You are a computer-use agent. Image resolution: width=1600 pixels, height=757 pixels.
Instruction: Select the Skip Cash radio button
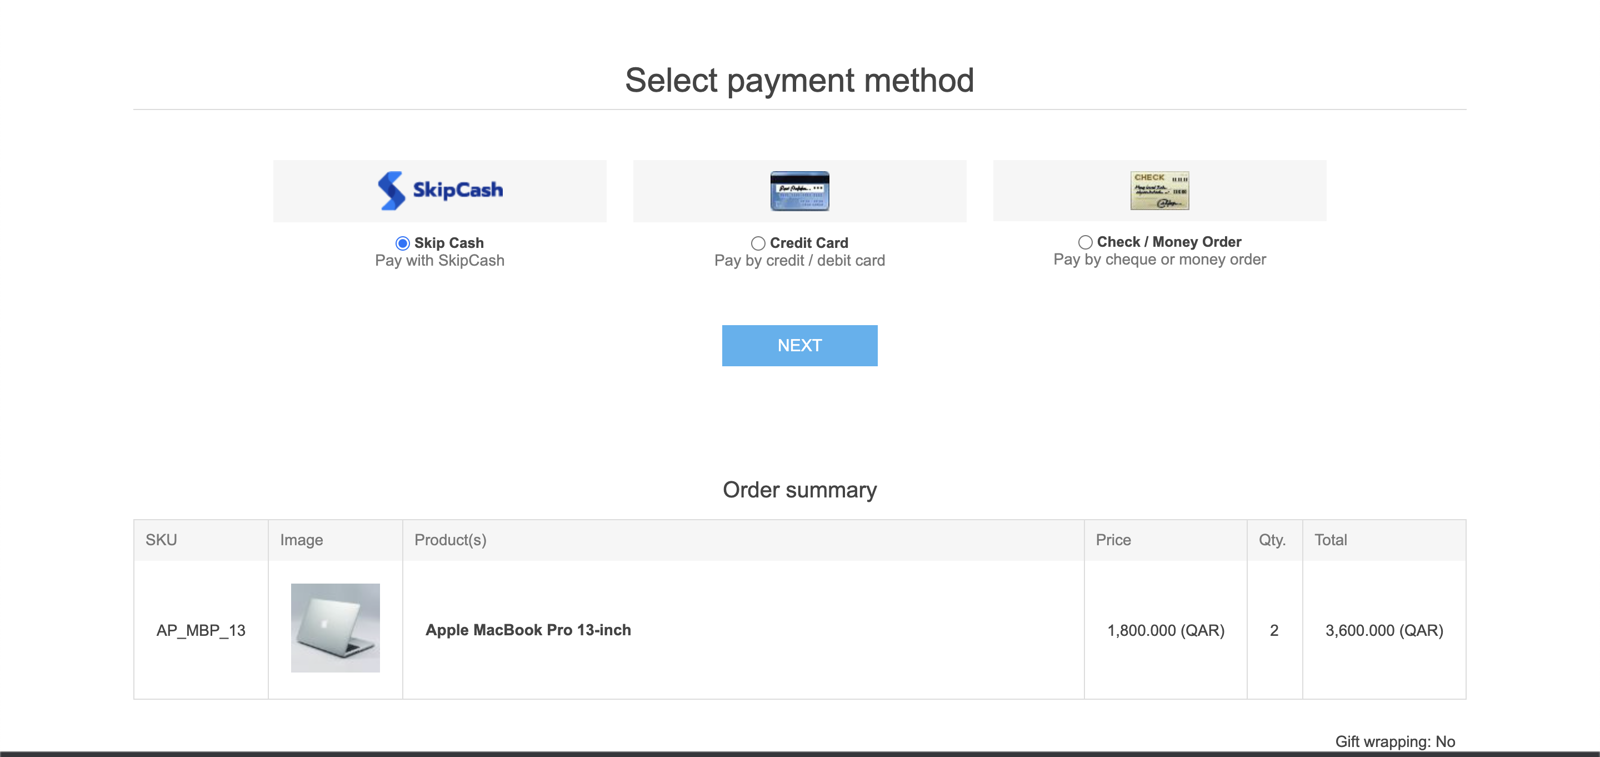(402, 243)
